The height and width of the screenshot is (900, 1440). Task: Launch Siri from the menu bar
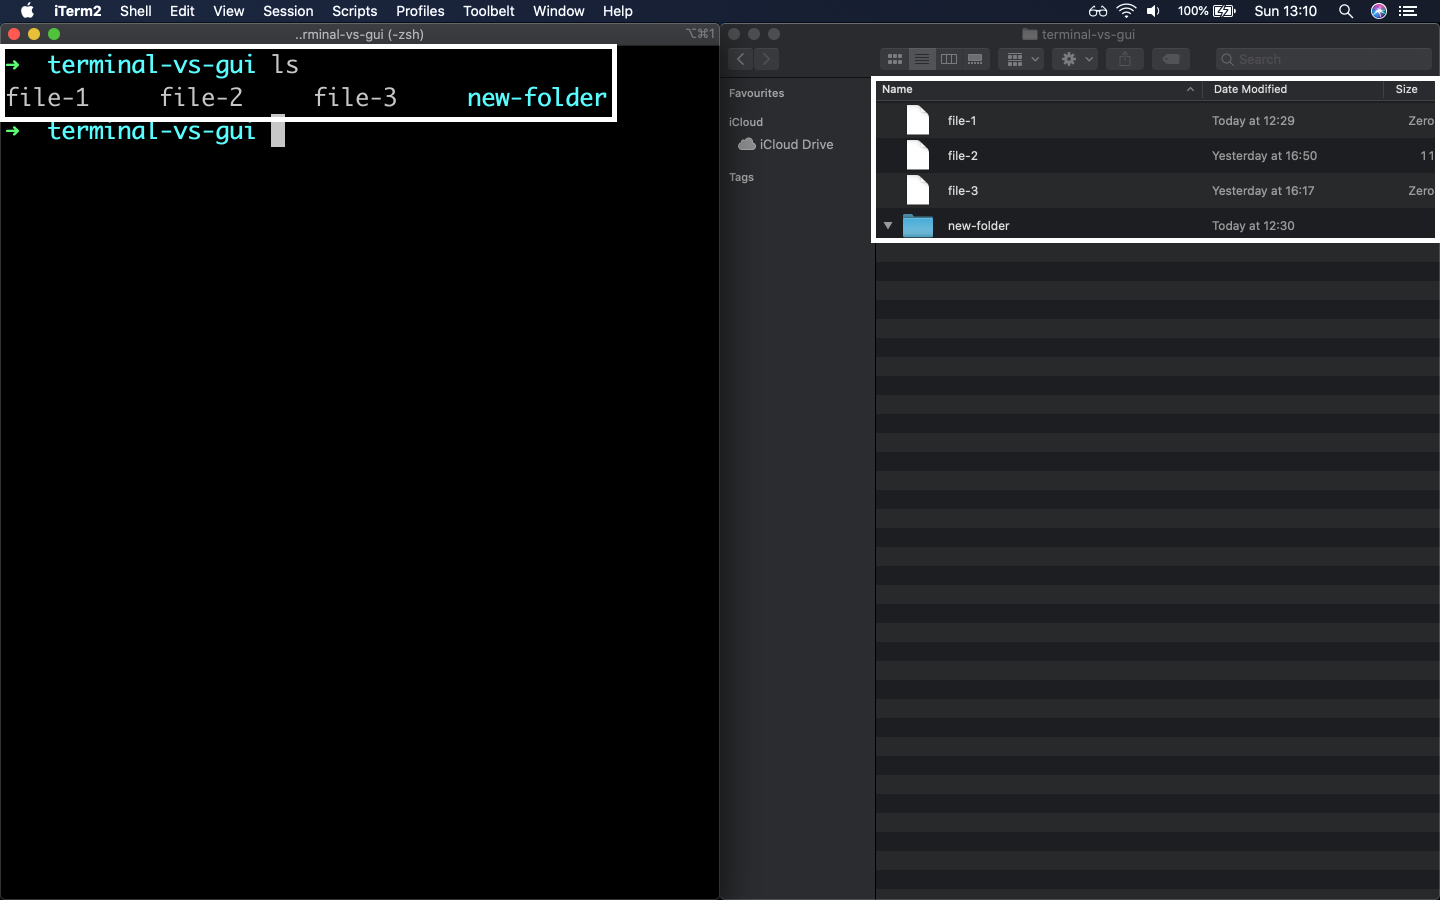coord(1379,11)
